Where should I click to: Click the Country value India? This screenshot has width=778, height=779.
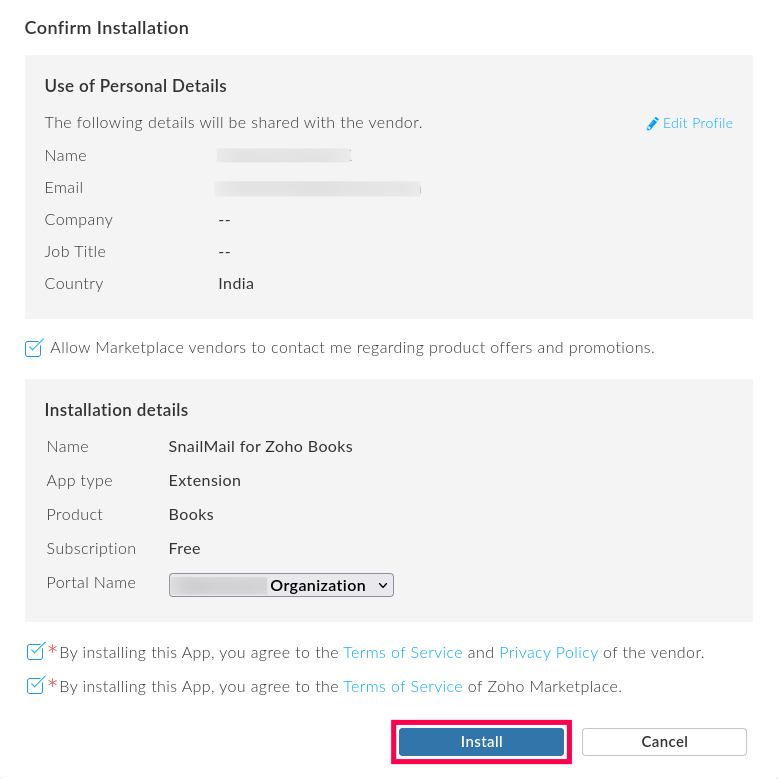click(236, 284)
